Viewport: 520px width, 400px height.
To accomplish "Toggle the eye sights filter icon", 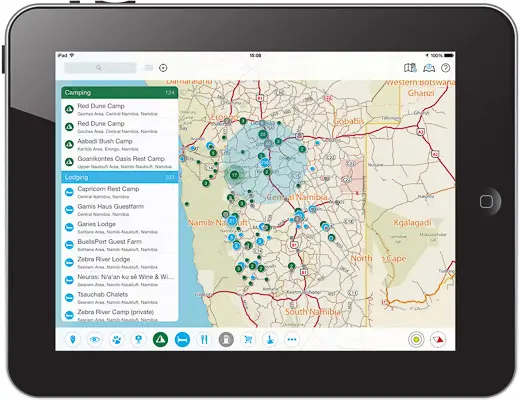I will [x=95, y=339].
